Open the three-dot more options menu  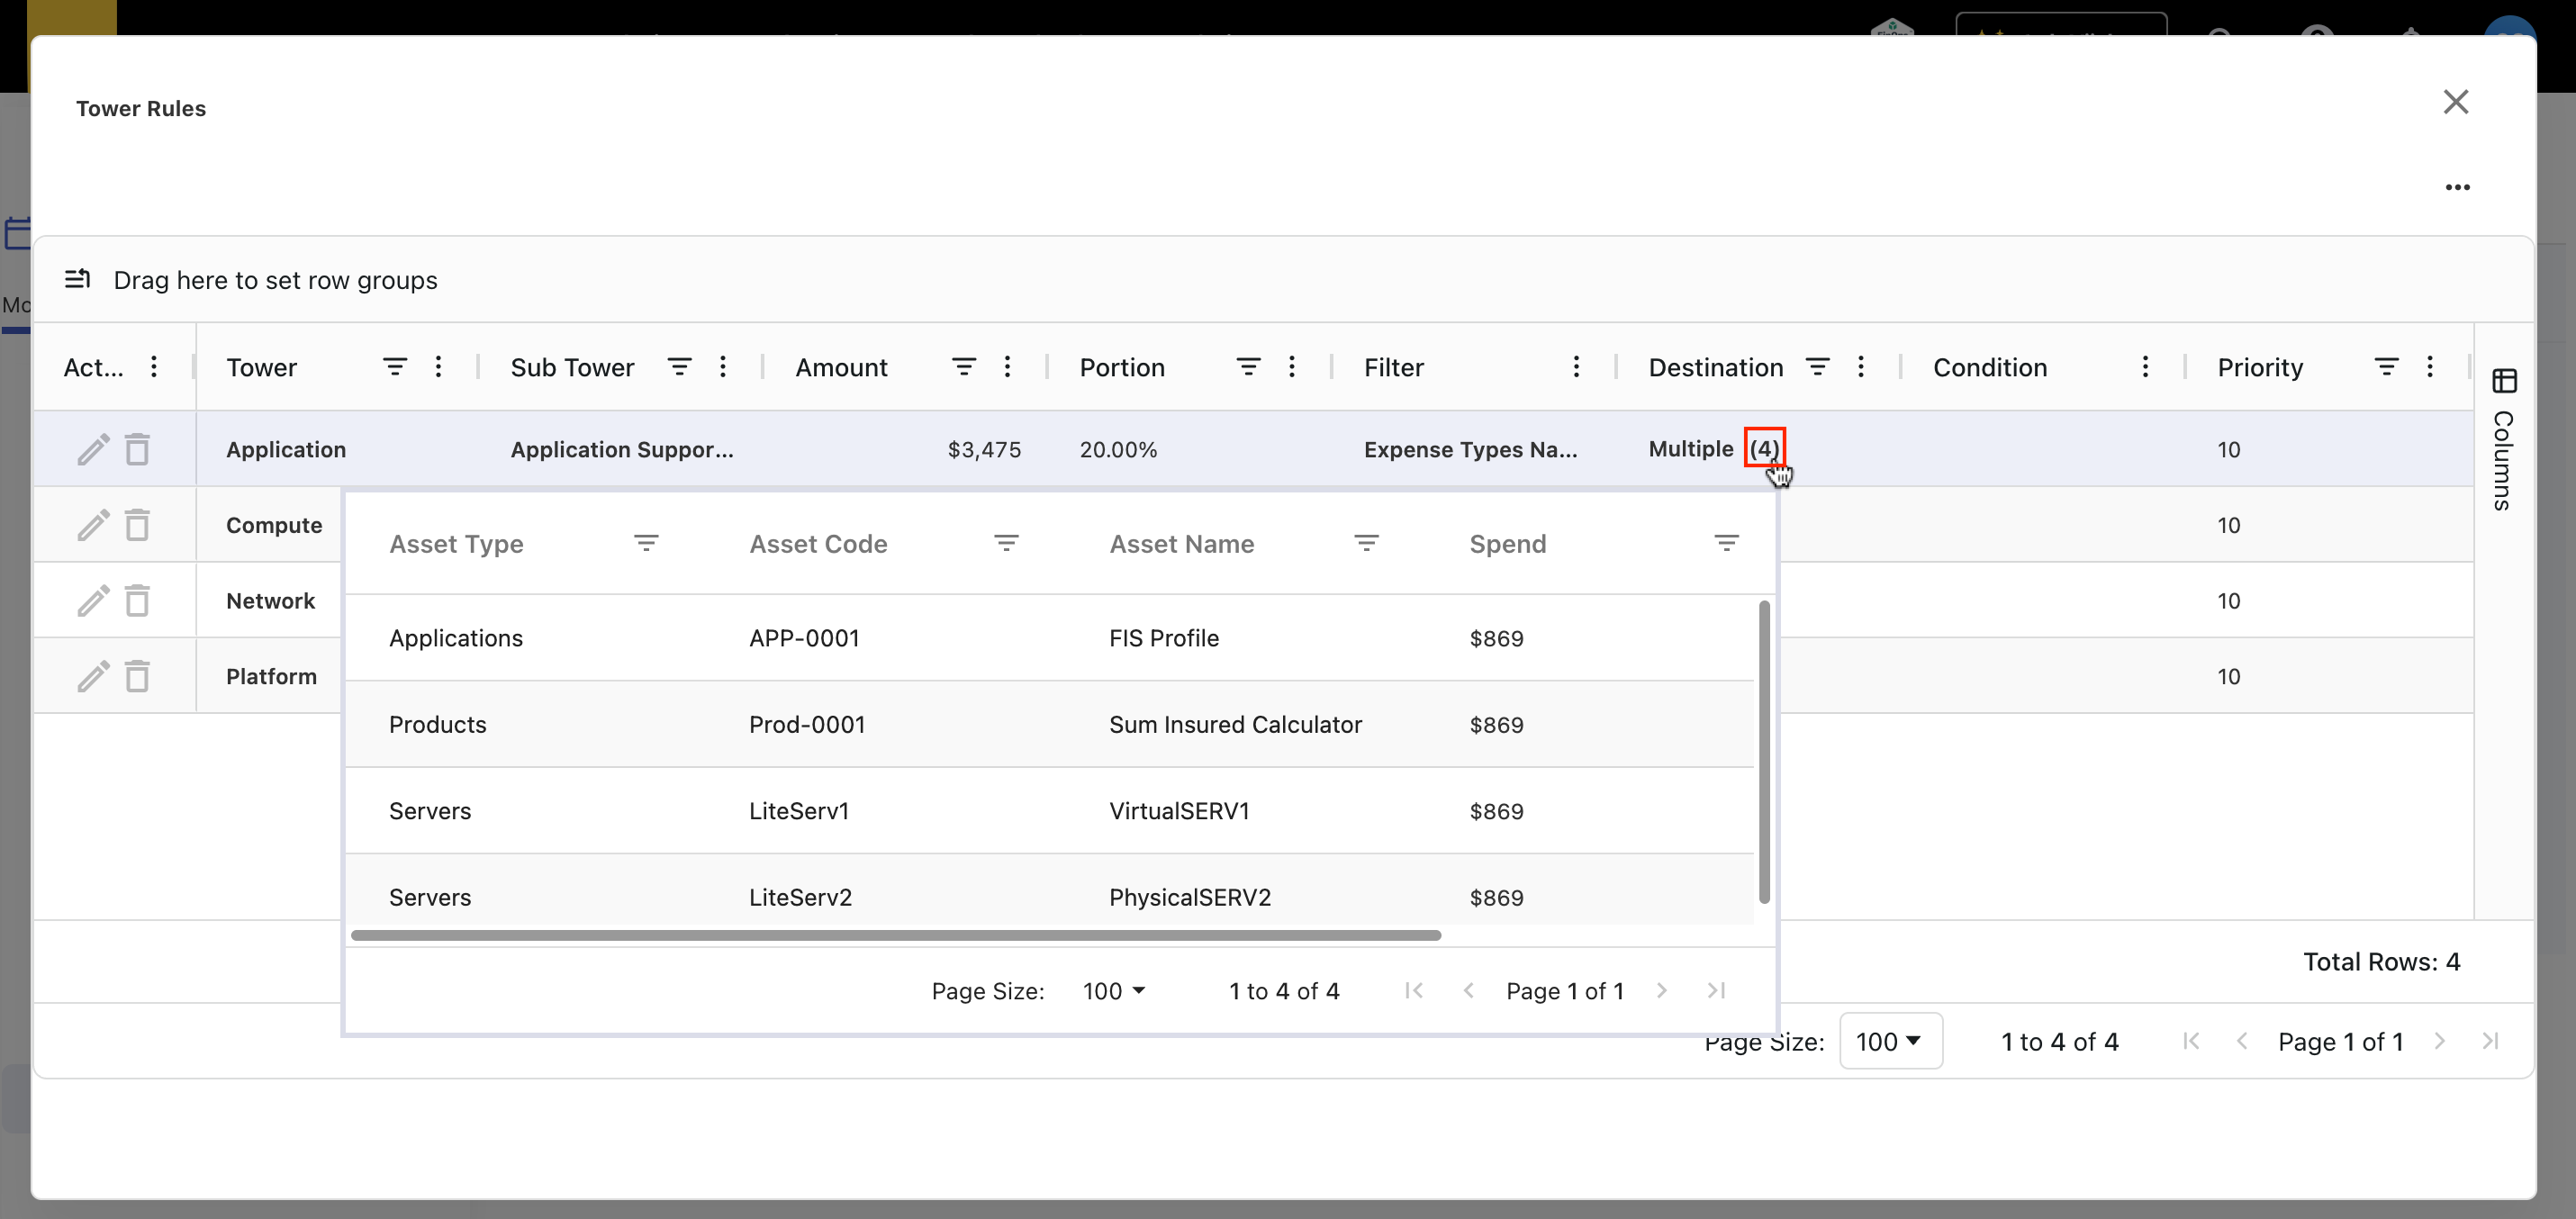(x=2457, y=187)
